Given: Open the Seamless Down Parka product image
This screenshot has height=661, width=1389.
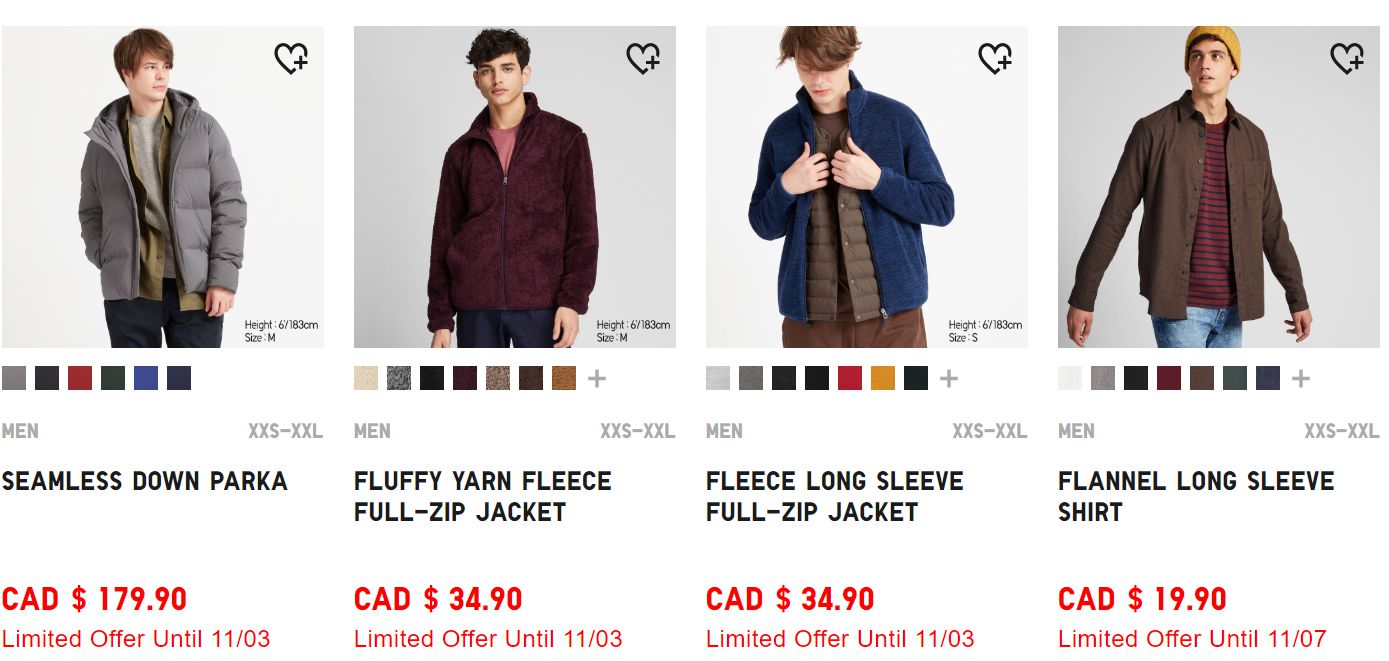Looking at the screenshot, I should [x=163, y=187].
